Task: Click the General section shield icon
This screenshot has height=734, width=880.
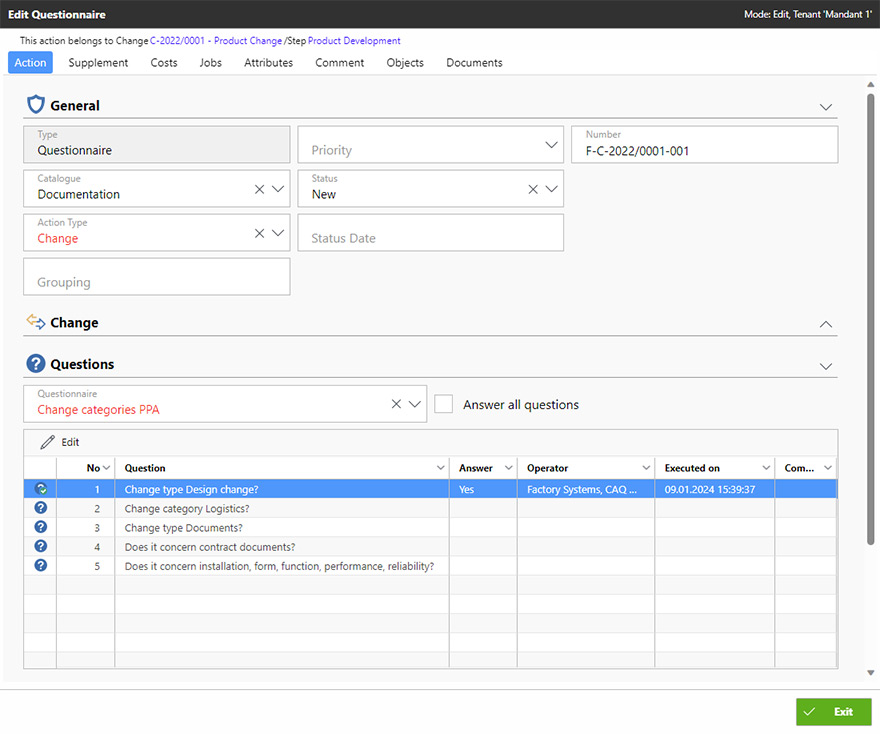Action: coord(36,105)
